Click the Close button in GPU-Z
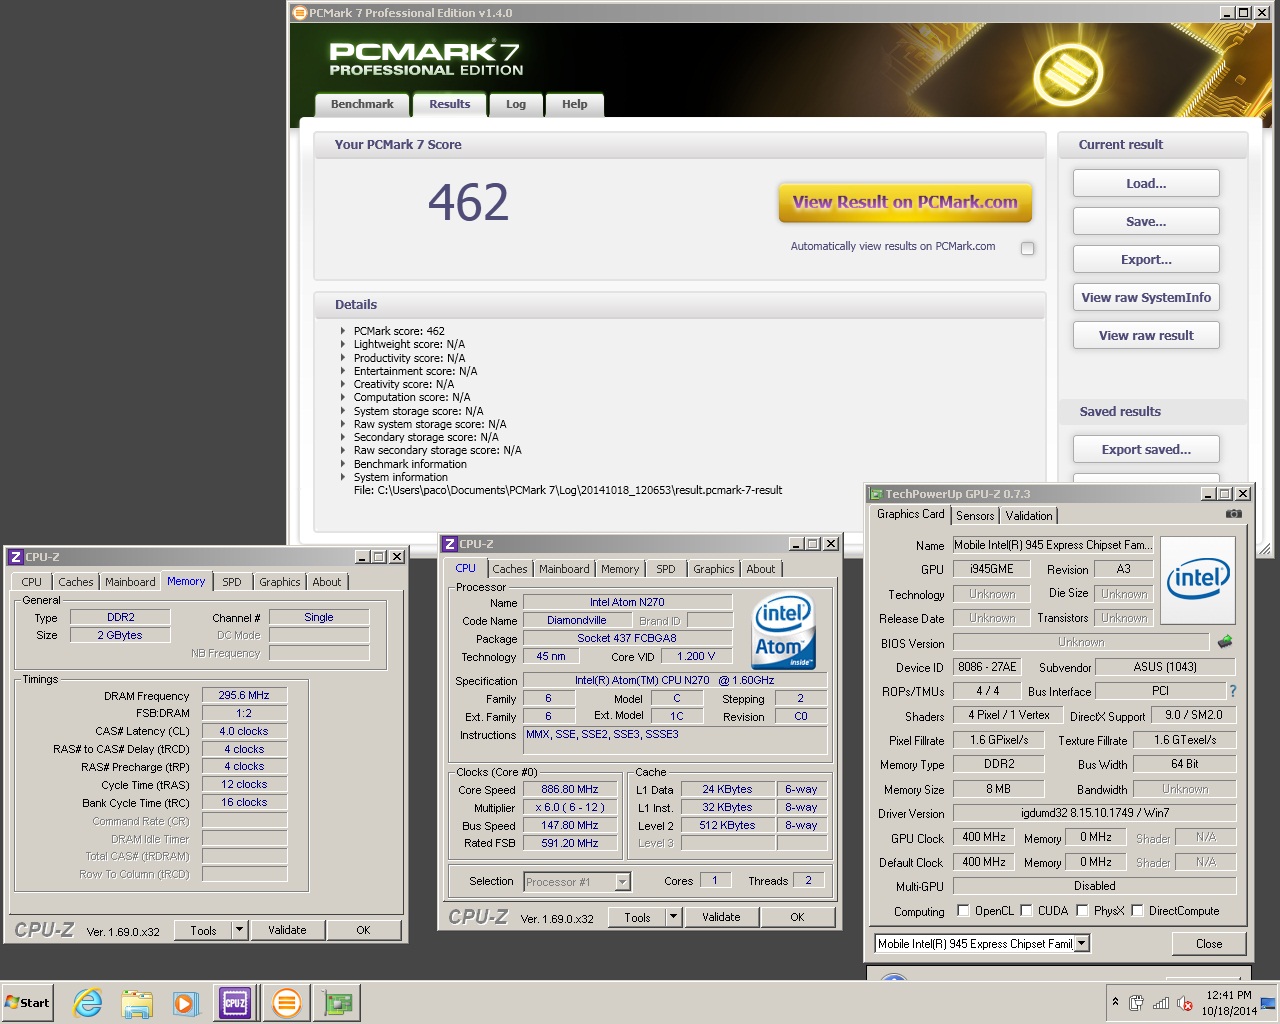 1209,944
